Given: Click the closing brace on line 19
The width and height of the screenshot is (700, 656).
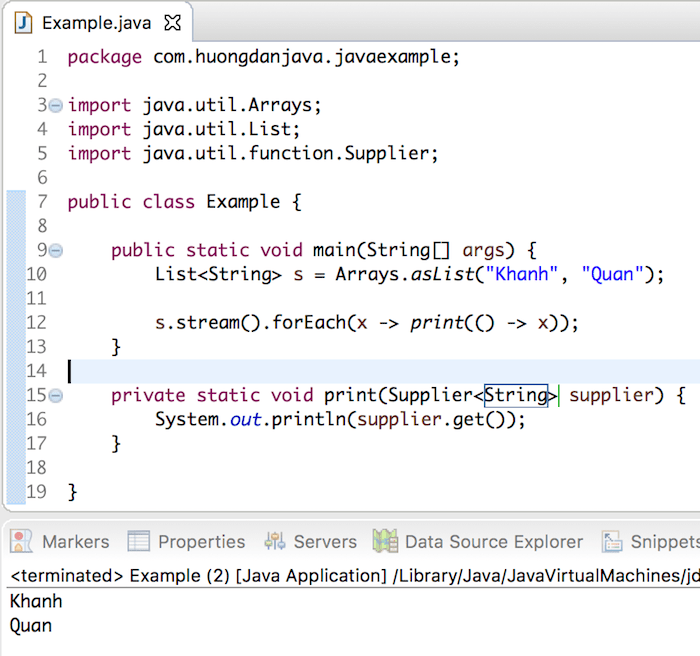Looking at the screenshot, I should click(73, 492).
